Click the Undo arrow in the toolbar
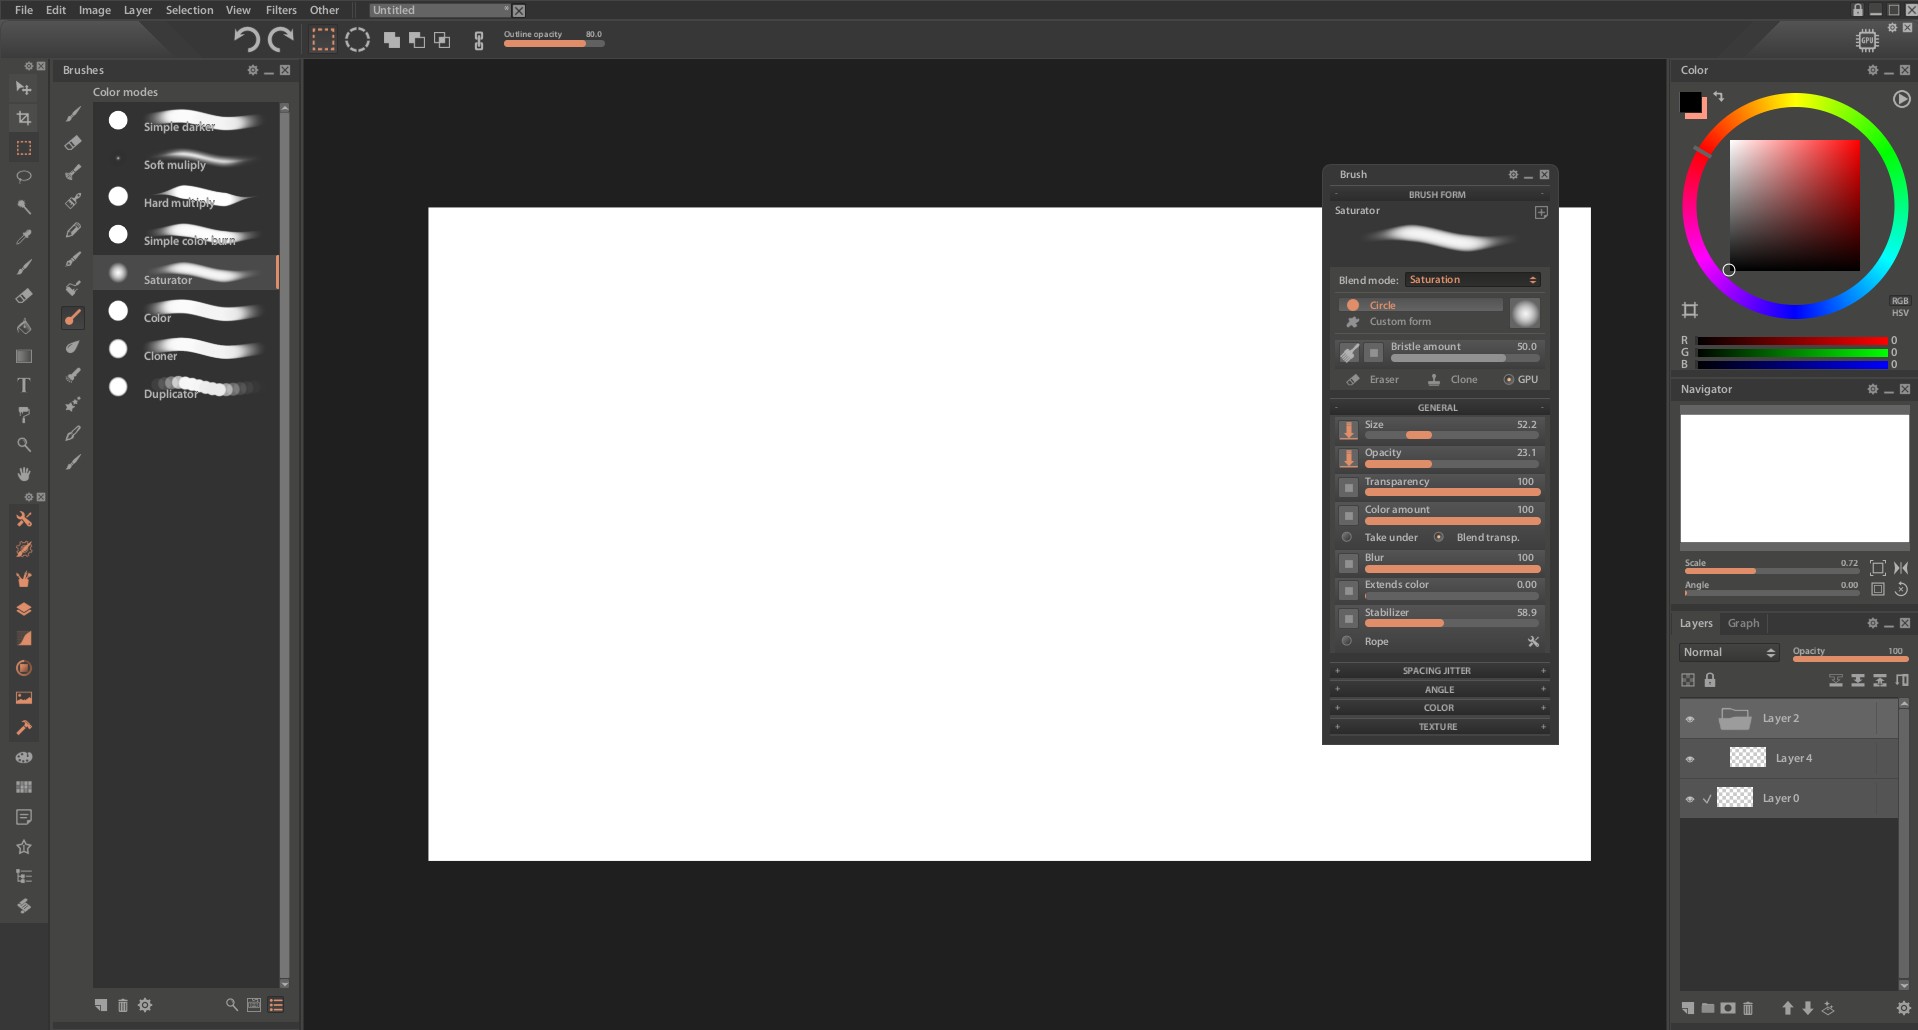Viewport: 1918px width, 1030px height. 246,39
